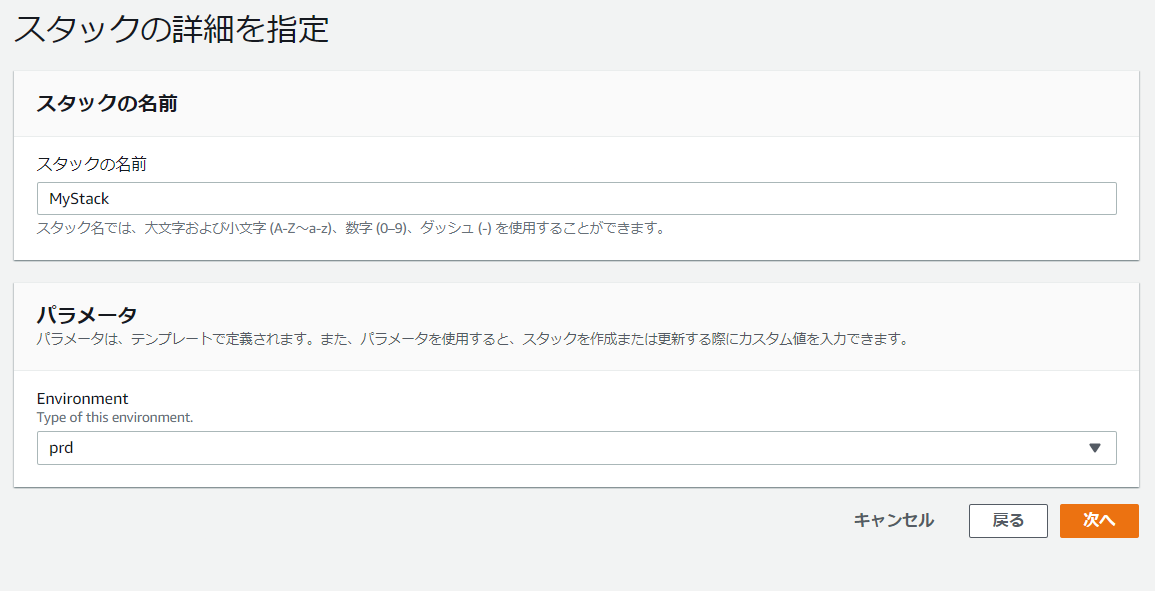Click the スタックの名前 field label above the input
Image resolution: width=1155 pixels, height=591 pixels.
(91, 164)
